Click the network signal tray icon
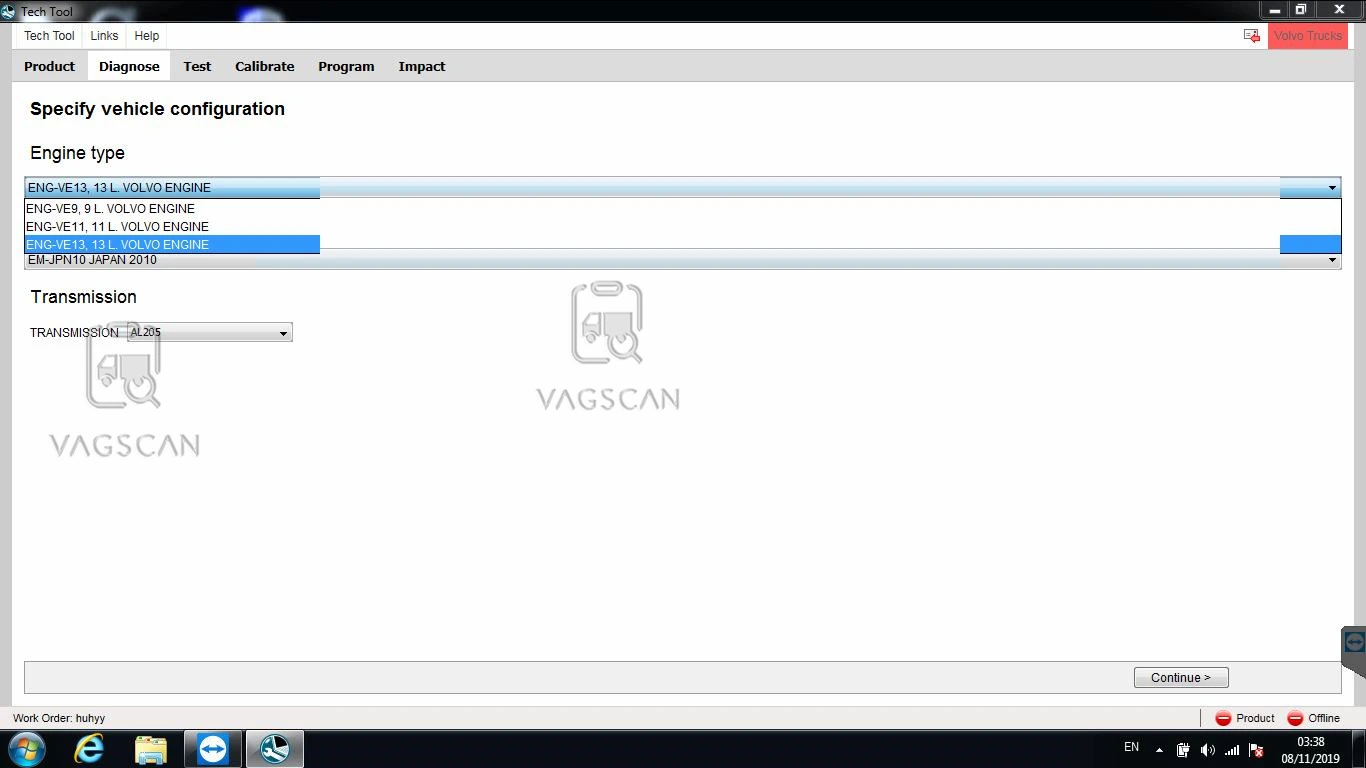The image size is (1366, 768). click(1232, 750)
